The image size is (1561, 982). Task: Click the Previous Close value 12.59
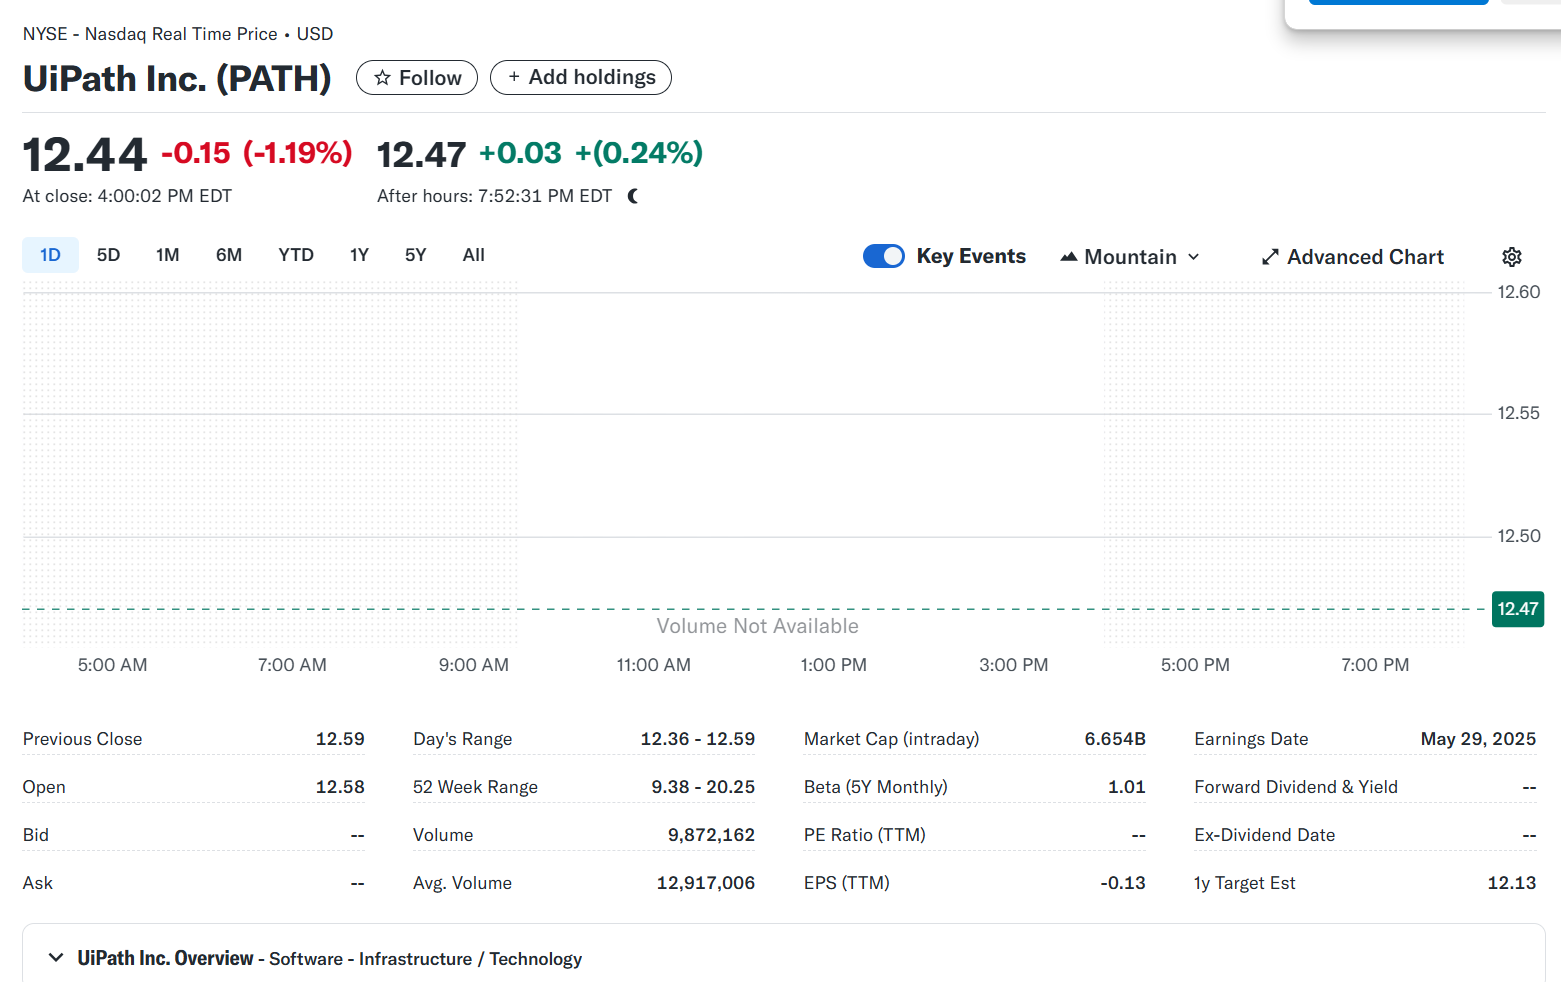[340, 739]
